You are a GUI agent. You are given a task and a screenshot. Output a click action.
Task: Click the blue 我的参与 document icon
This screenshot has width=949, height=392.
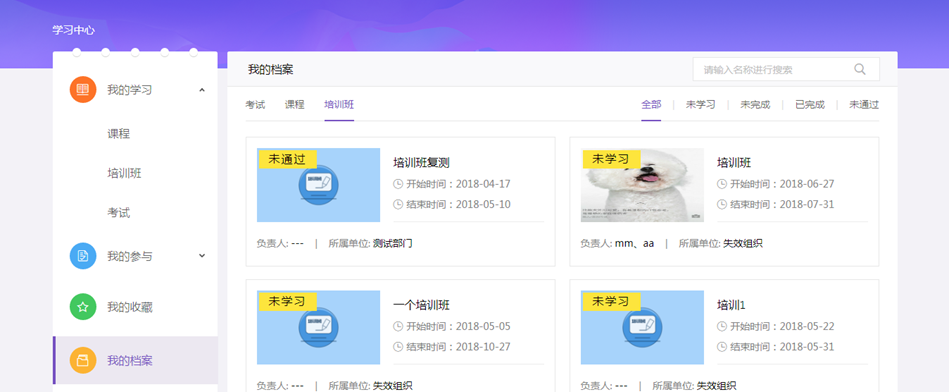[83, 256]
